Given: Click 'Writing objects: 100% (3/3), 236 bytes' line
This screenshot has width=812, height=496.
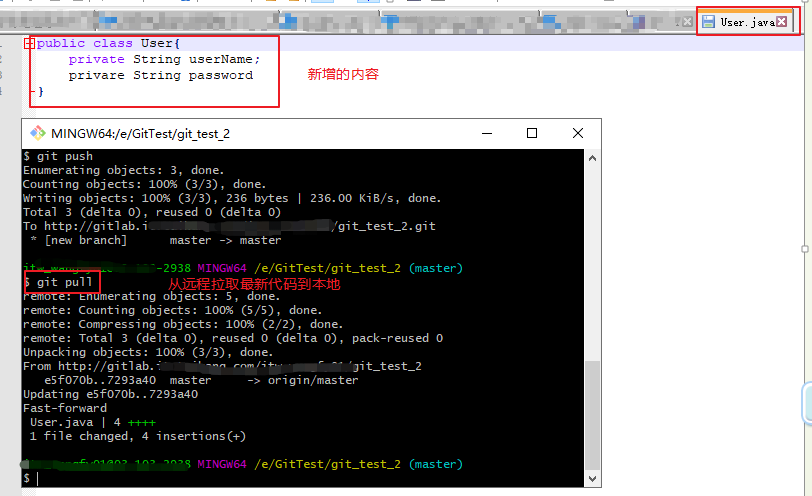Looking at the screenshot, I should click(232, 198).
